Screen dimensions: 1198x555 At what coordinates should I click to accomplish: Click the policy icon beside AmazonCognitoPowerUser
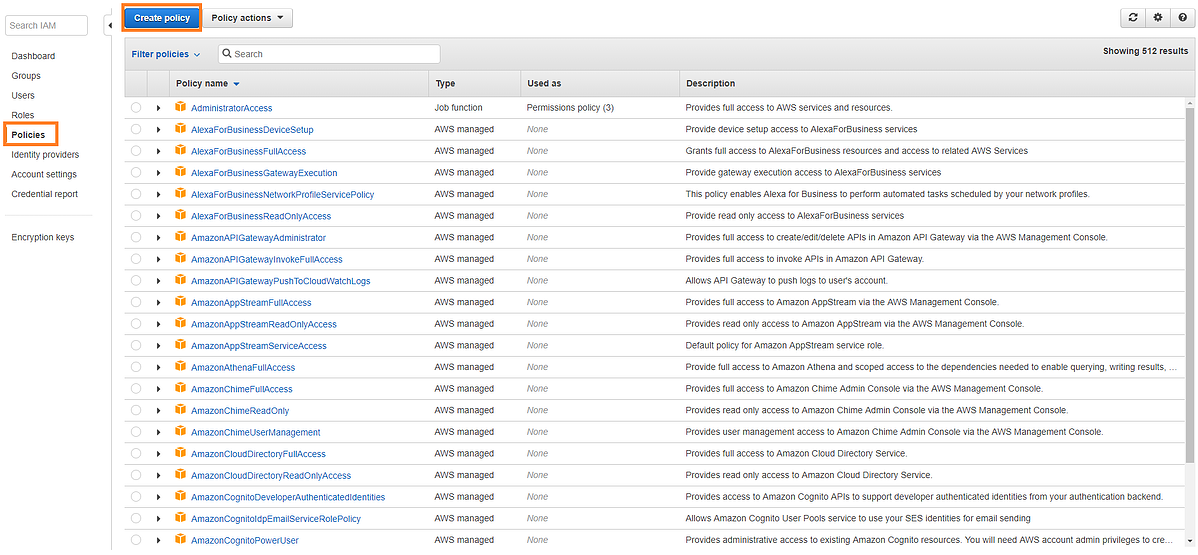point(181,540)
